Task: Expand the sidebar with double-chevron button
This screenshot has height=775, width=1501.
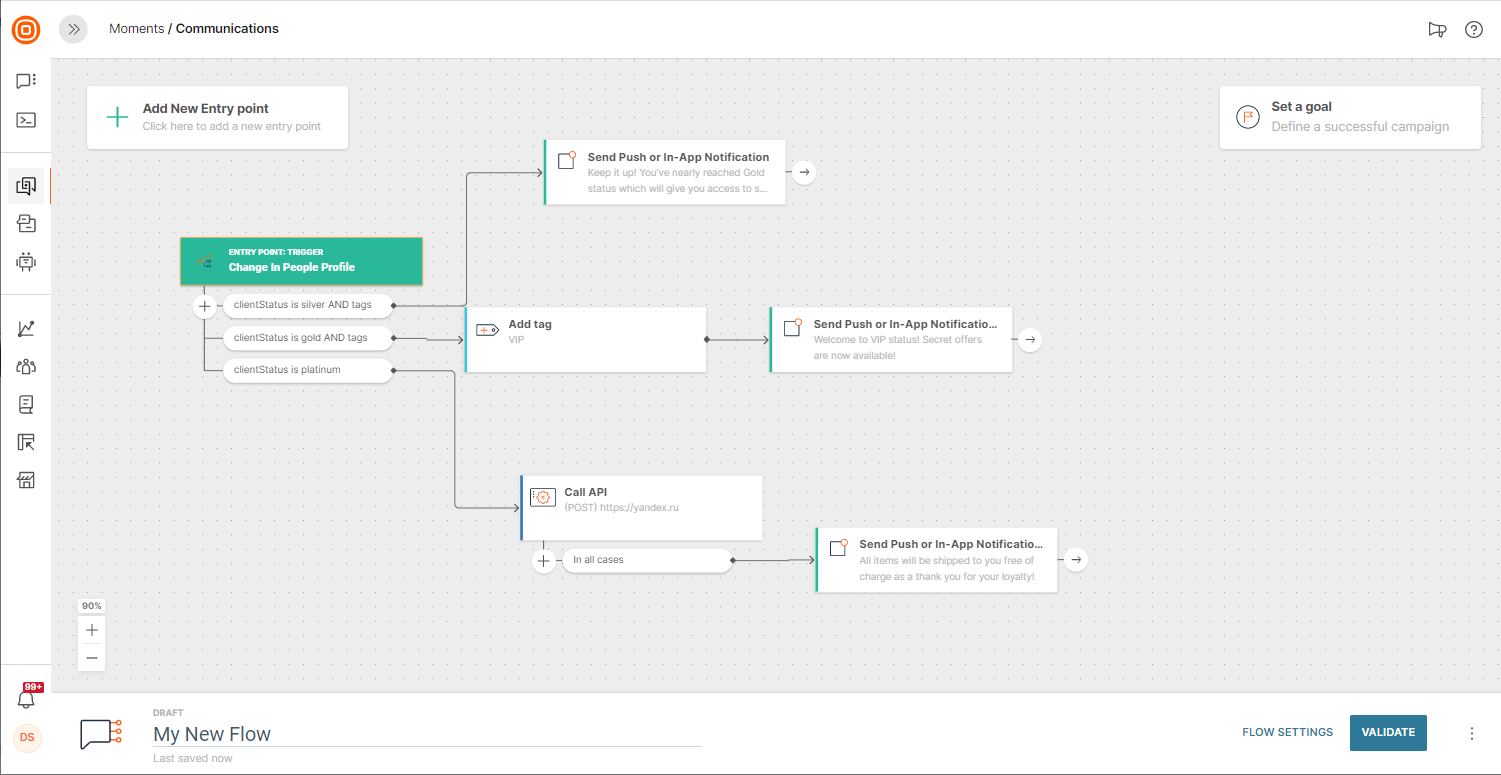Action: click(73, 29)
